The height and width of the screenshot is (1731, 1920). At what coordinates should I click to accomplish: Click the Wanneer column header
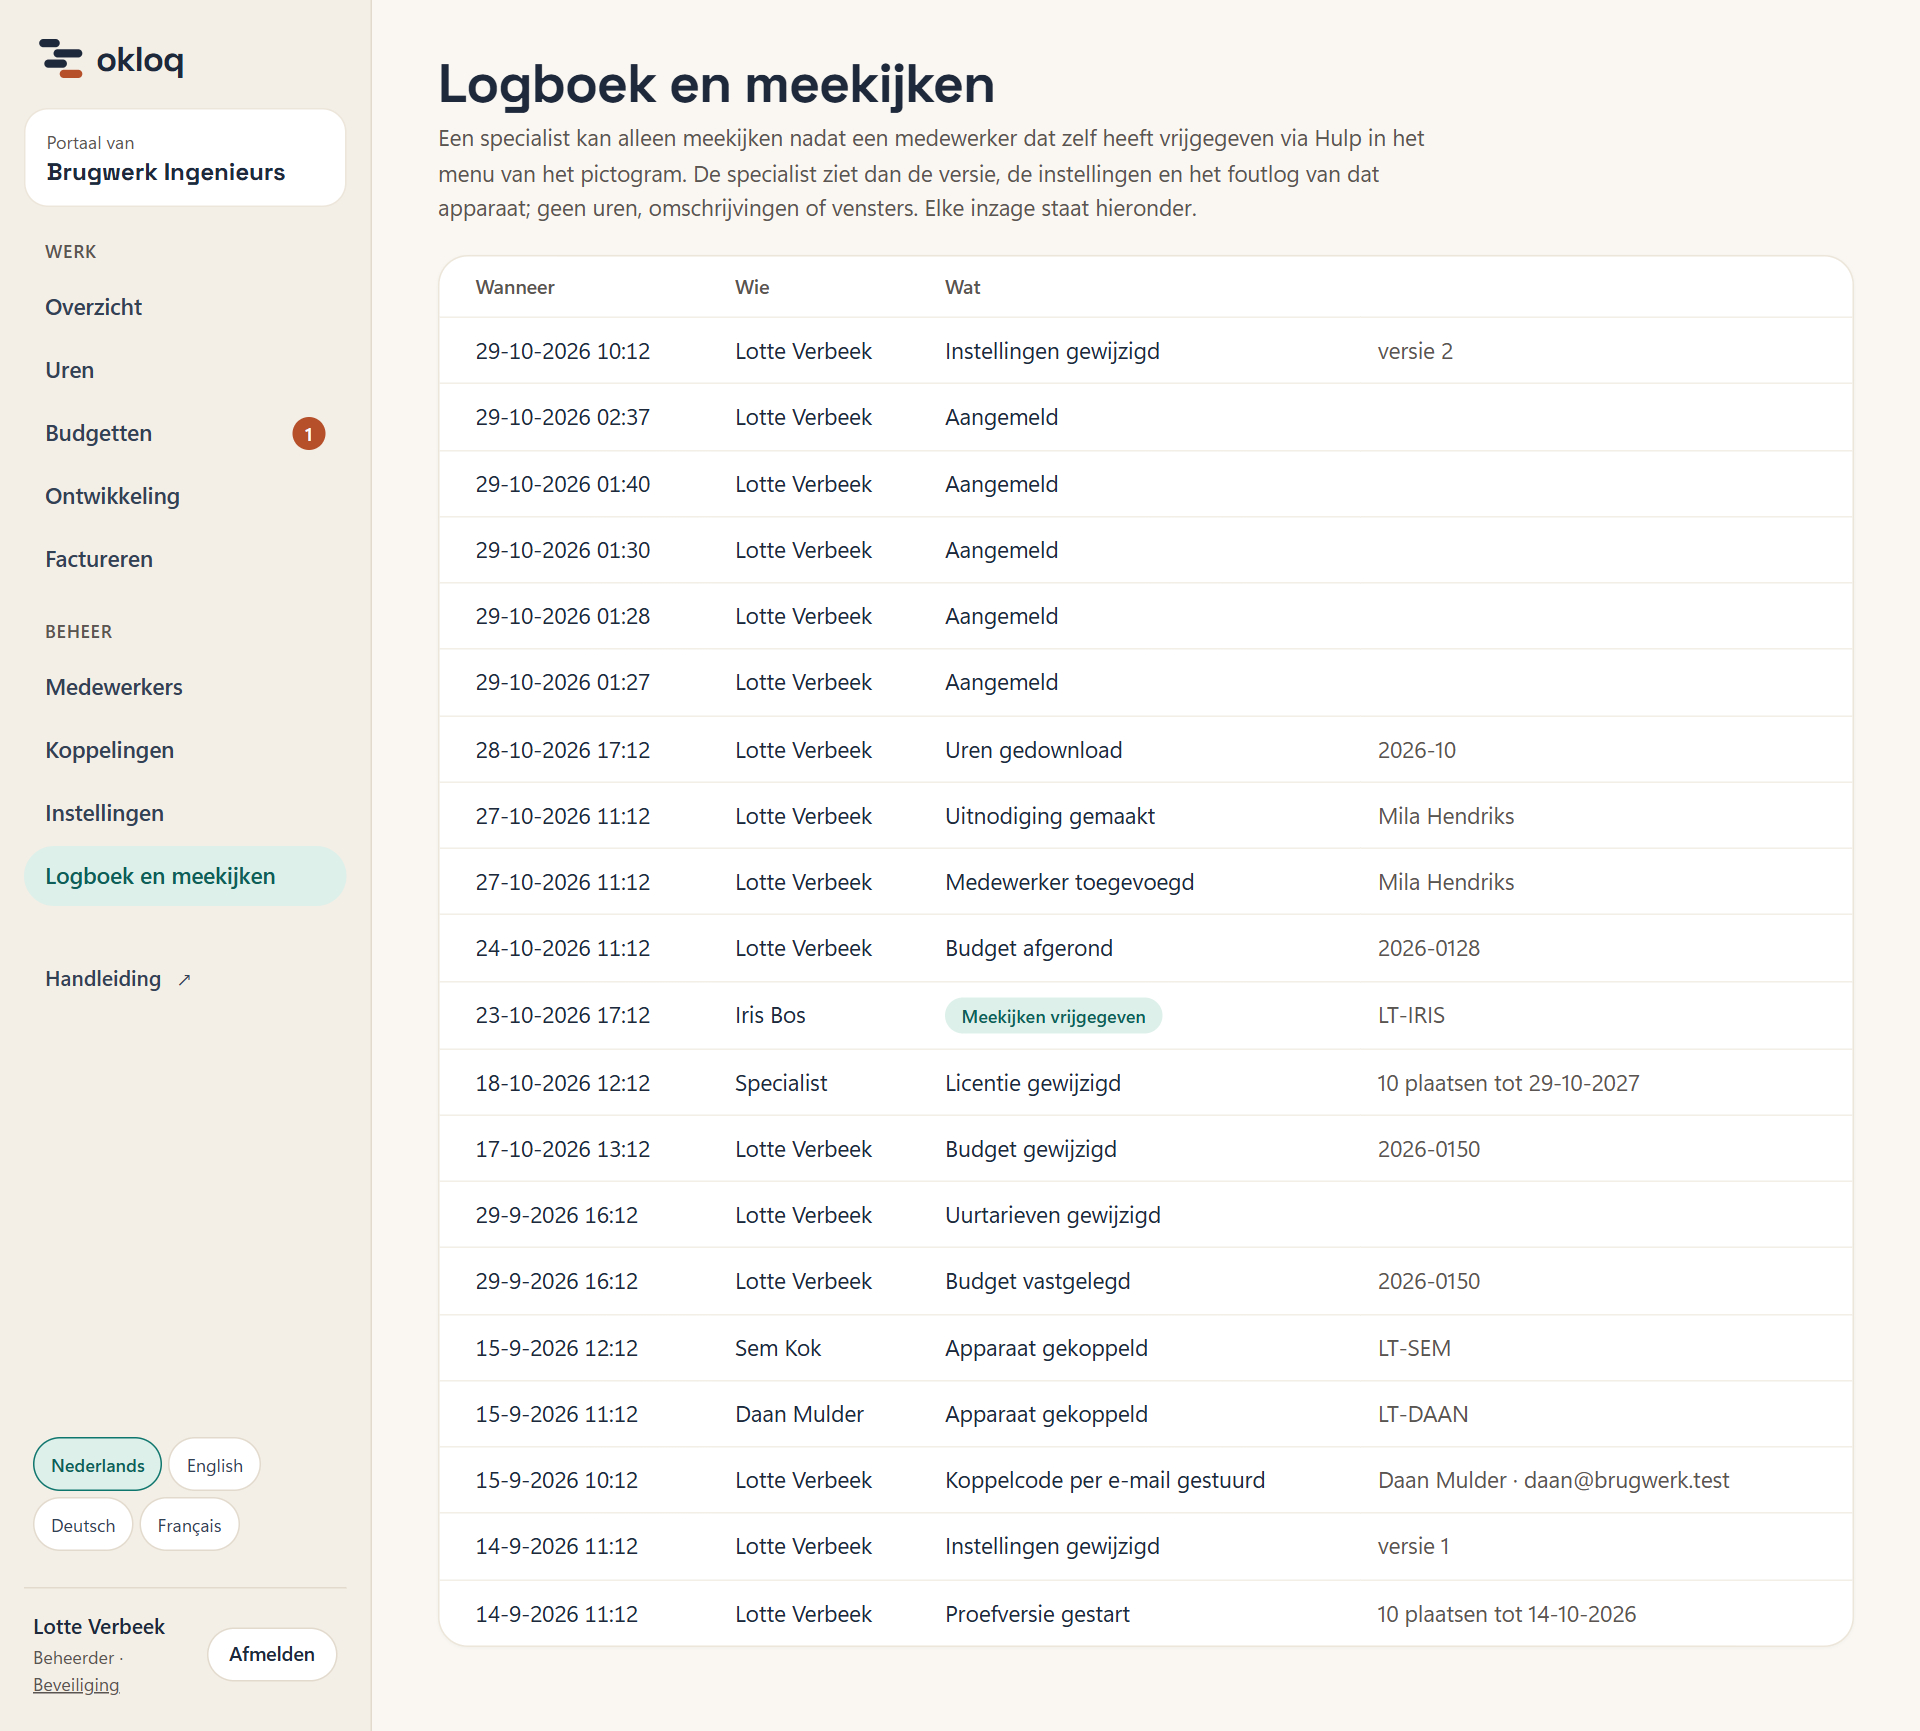515,287
